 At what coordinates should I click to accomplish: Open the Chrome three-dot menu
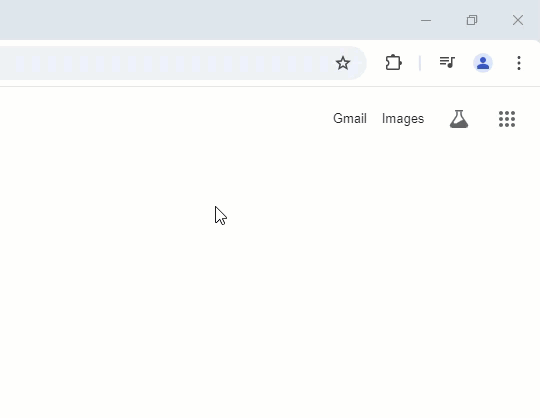[519, 63]
